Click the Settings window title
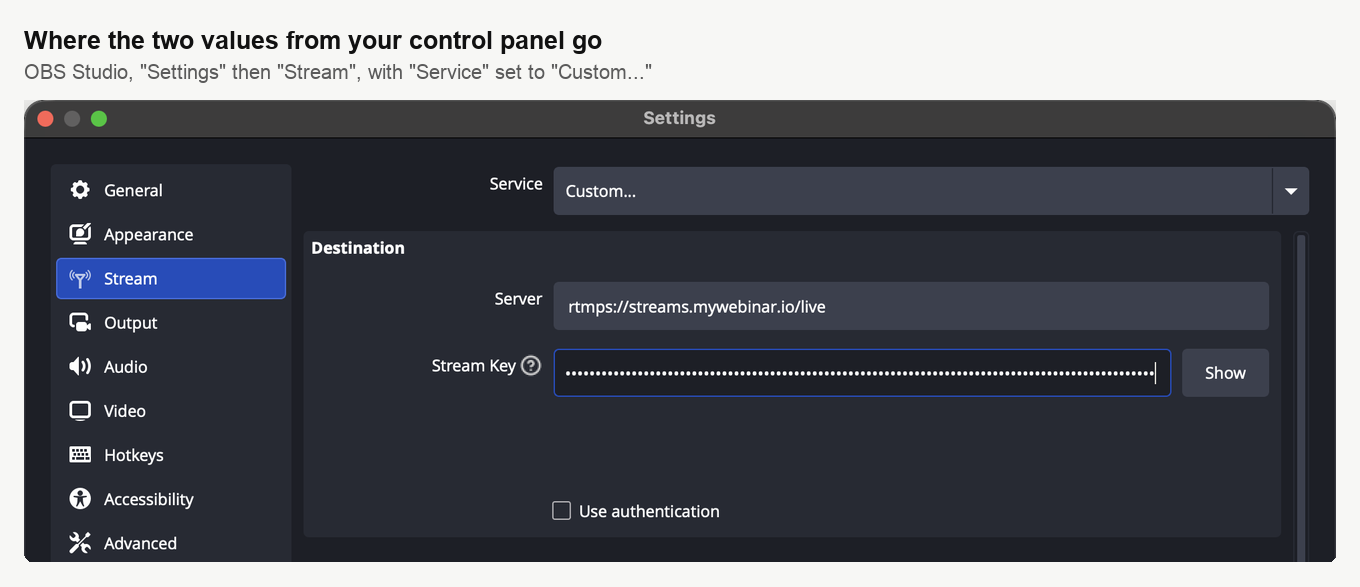The width and height of the screenshot is (1360, 587). pyautogui.click(x=680, y=118)
